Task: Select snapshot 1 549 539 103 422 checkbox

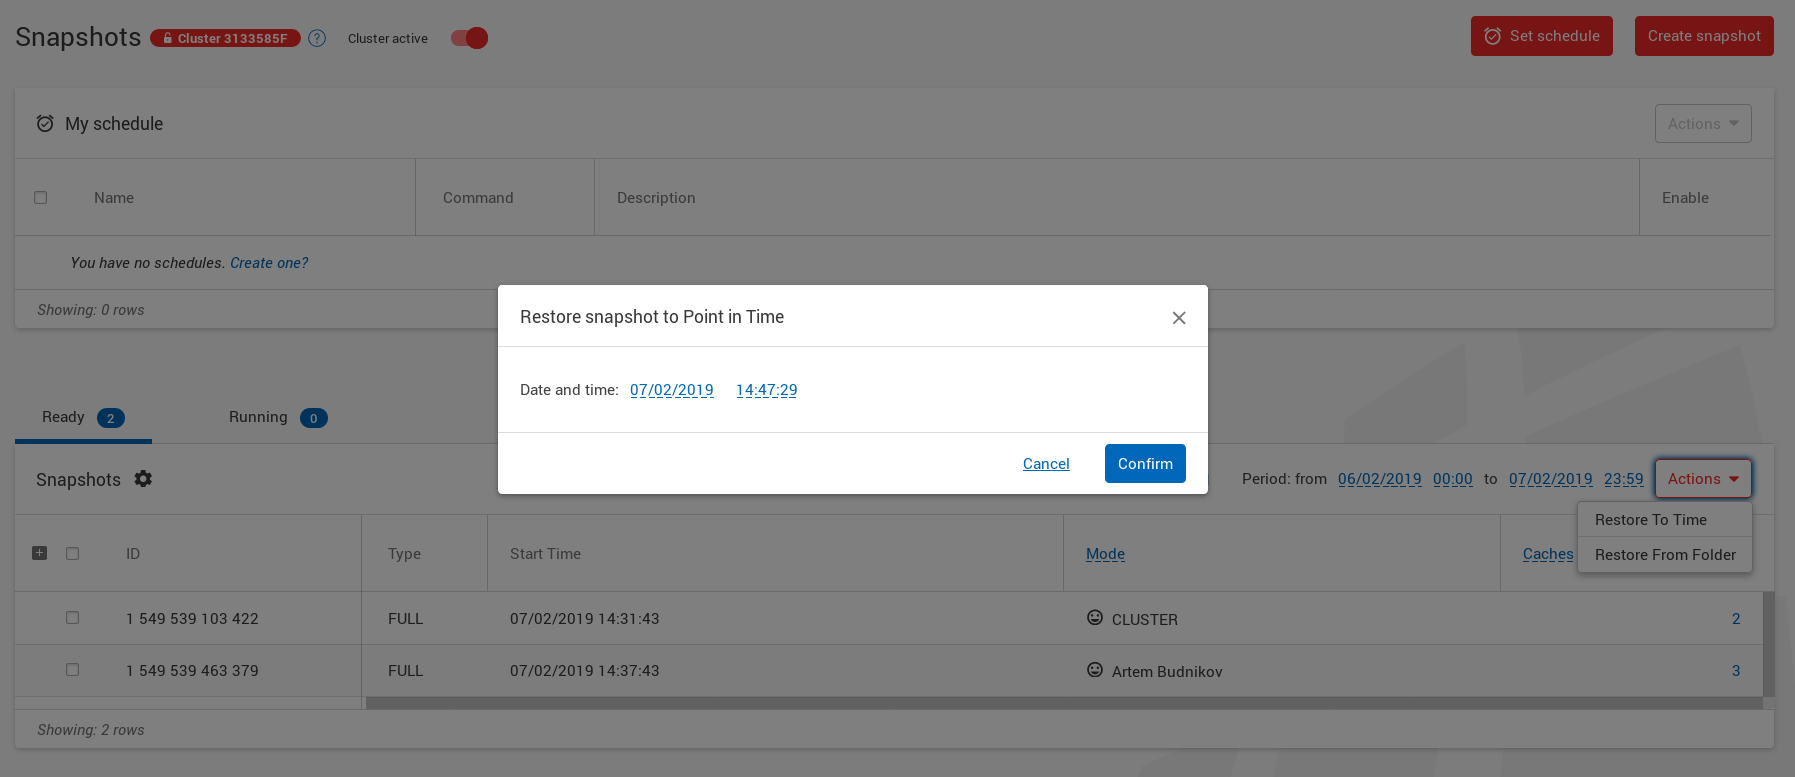Action: point(72,618)
